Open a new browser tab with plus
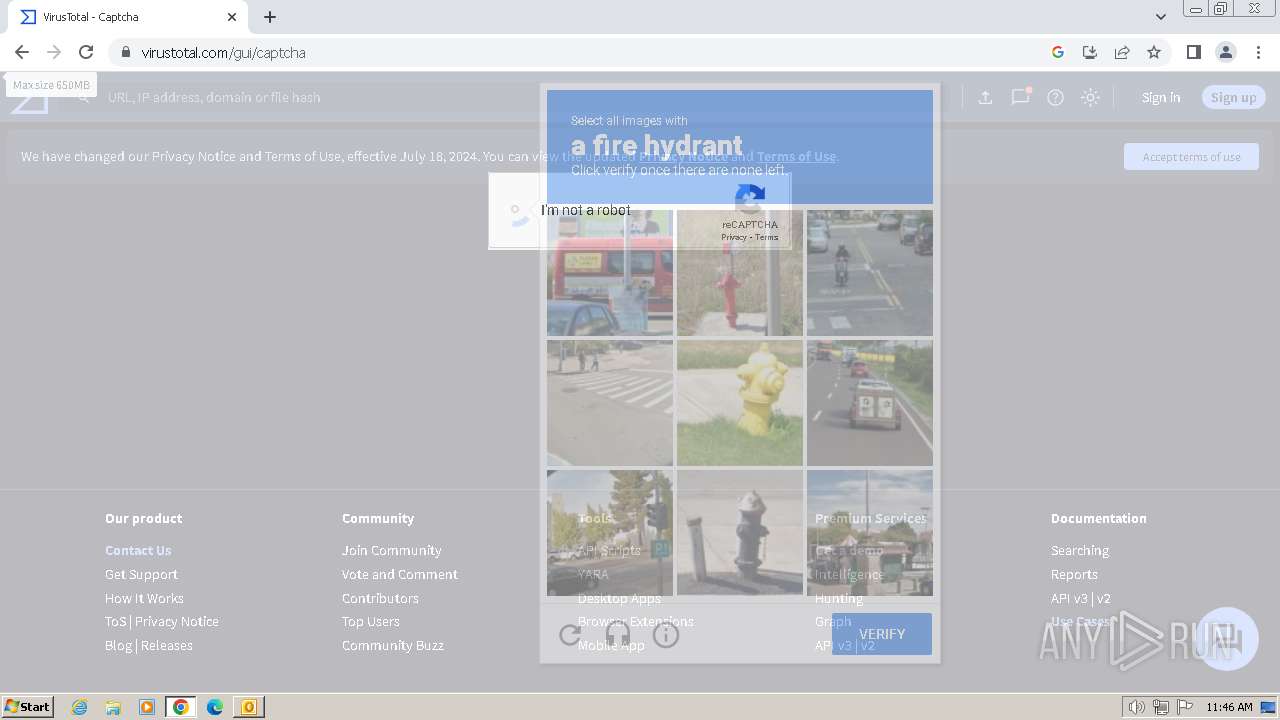 [270, 17]
